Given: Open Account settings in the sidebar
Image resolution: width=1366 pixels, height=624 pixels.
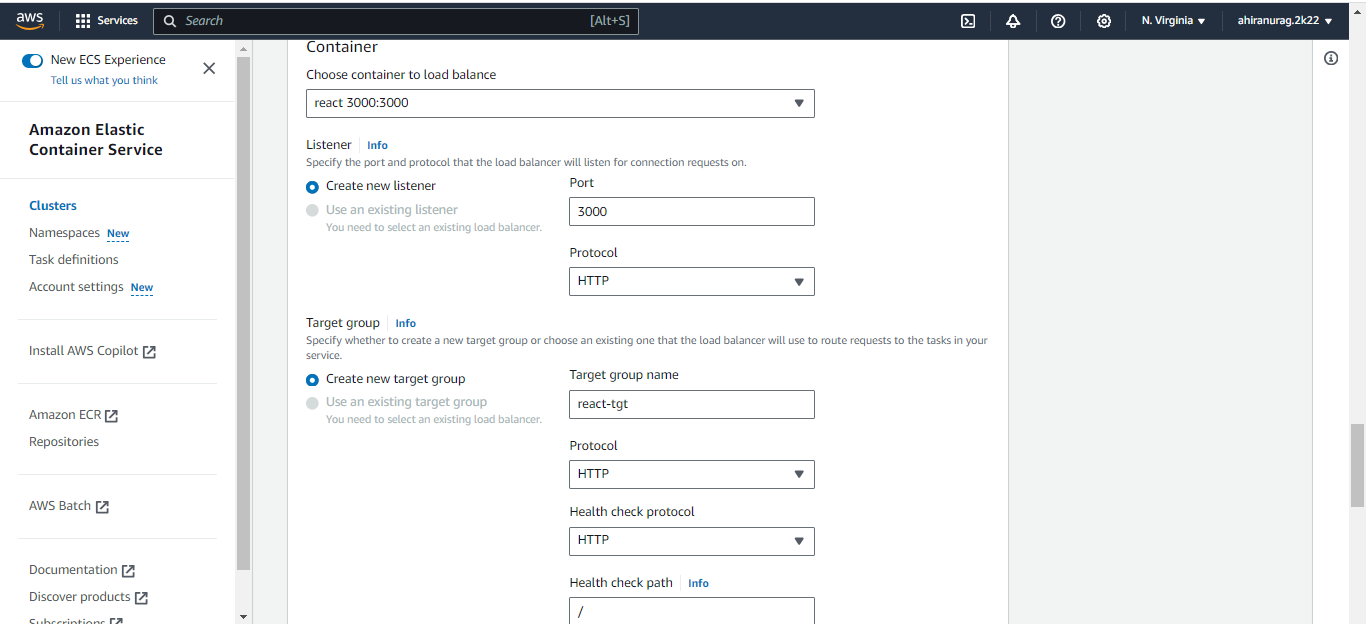Looking at the screenshot, I should click(x=76, y=287).
